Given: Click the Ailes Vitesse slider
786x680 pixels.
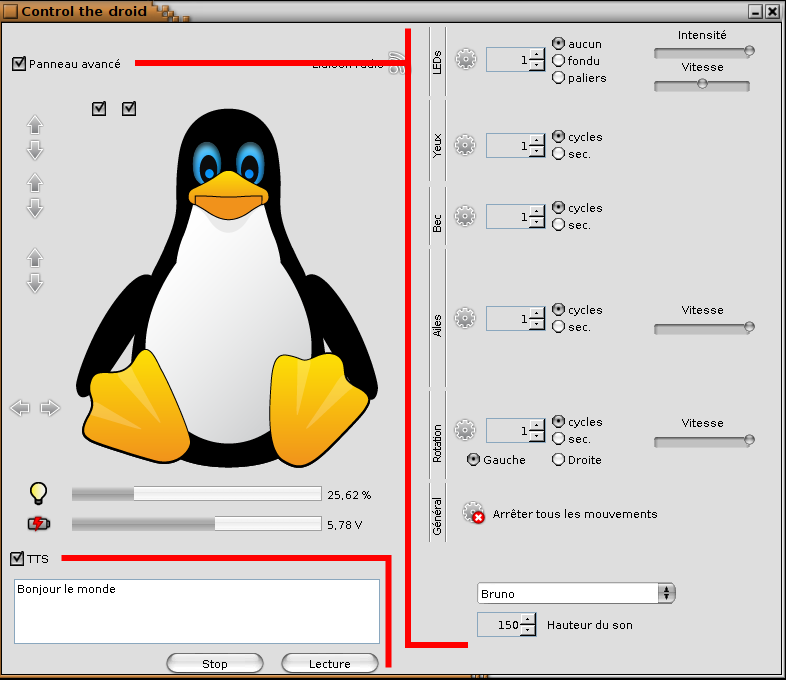Looking at the screenshot, I should pos(704,328).
